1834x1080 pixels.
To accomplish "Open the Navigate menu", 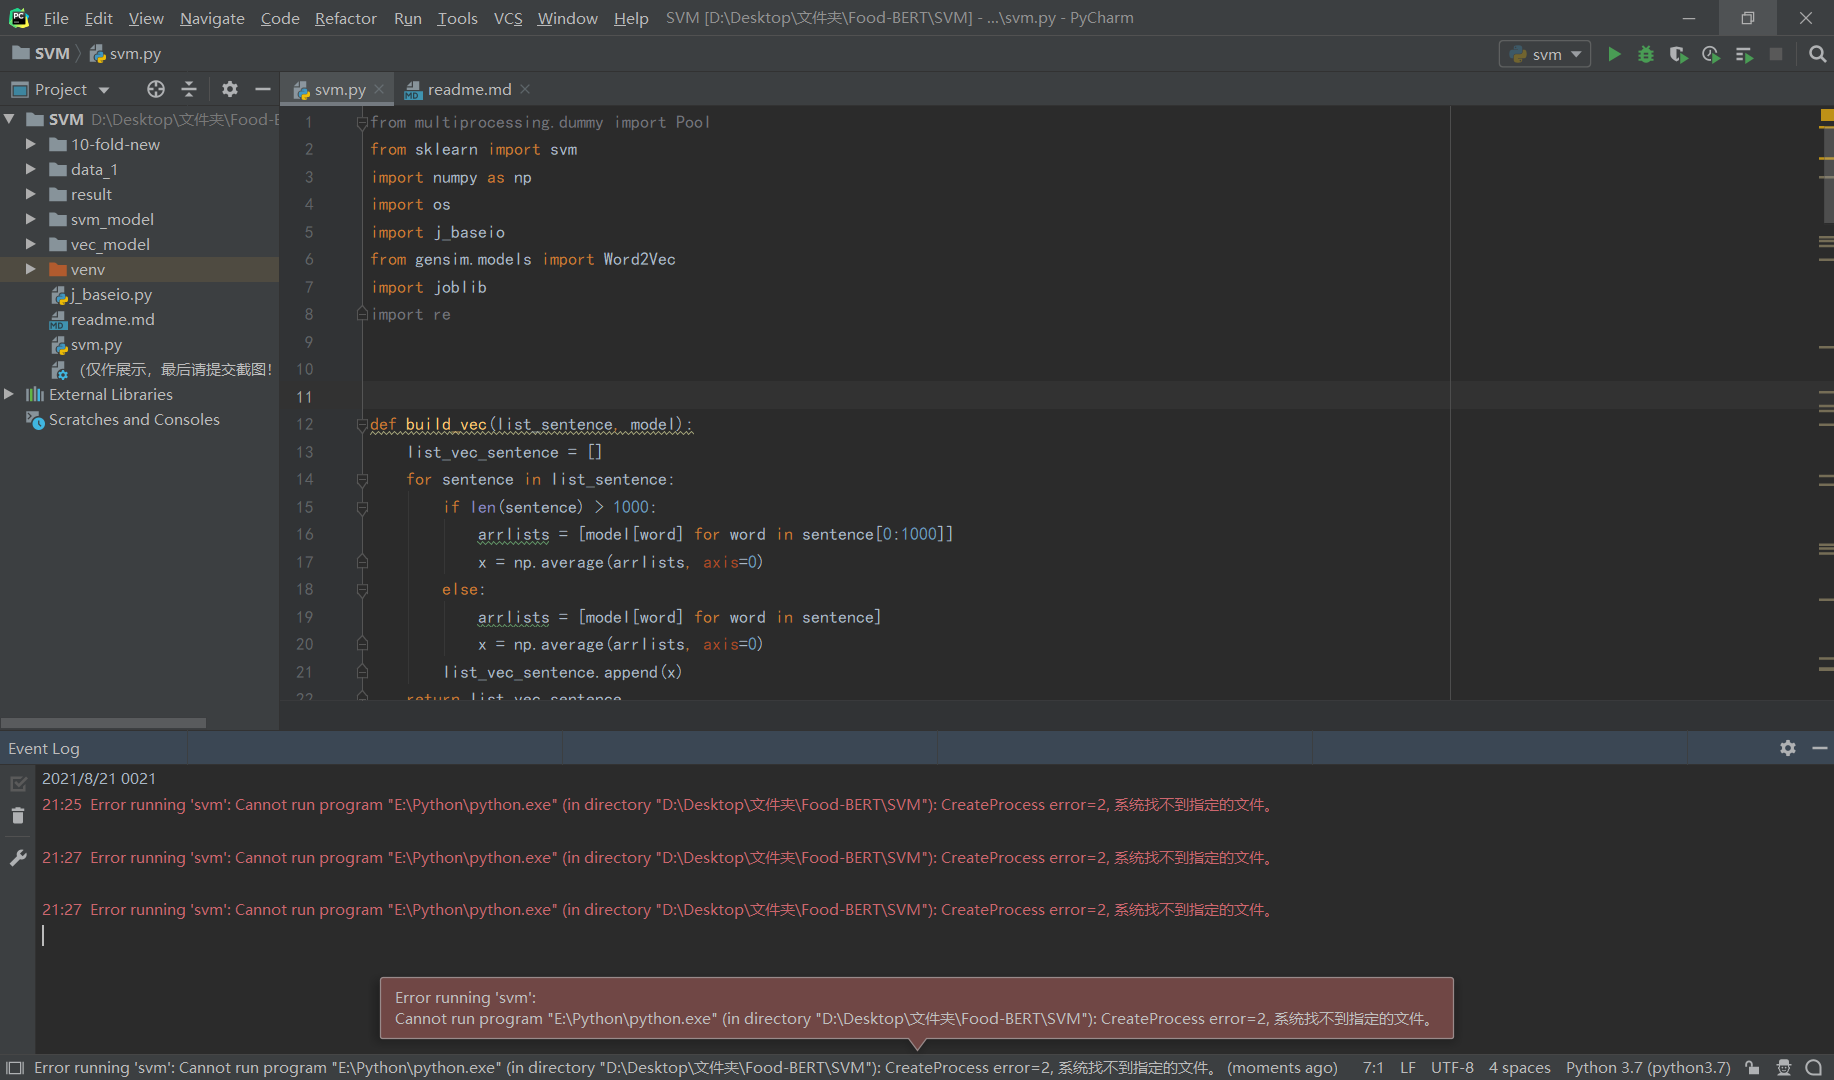I will (x=212, y=18).
